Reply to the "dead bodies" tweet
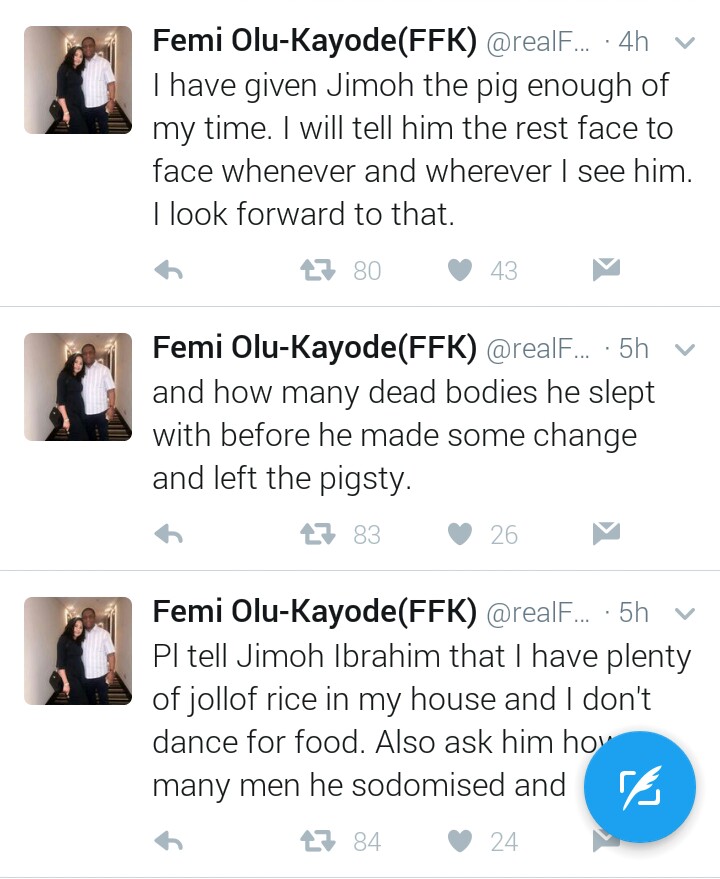The image size is (720, 879). tap(169, 535)
